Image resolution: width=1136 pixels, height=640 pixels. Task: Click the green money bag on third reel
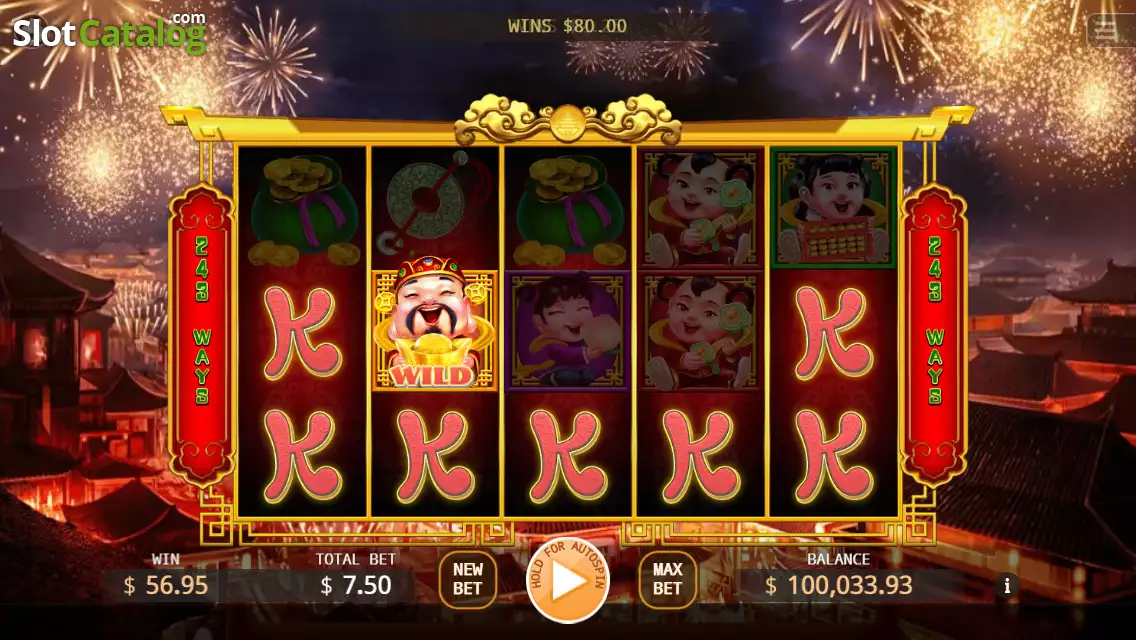(569, 210)
